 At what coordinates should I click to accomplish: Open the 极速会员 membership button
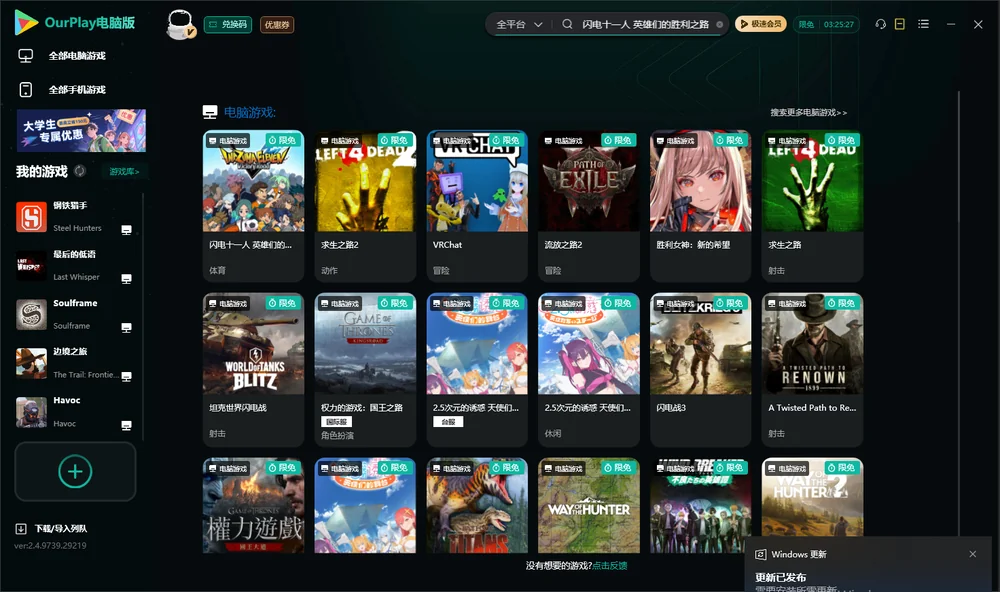coord(761,24)
